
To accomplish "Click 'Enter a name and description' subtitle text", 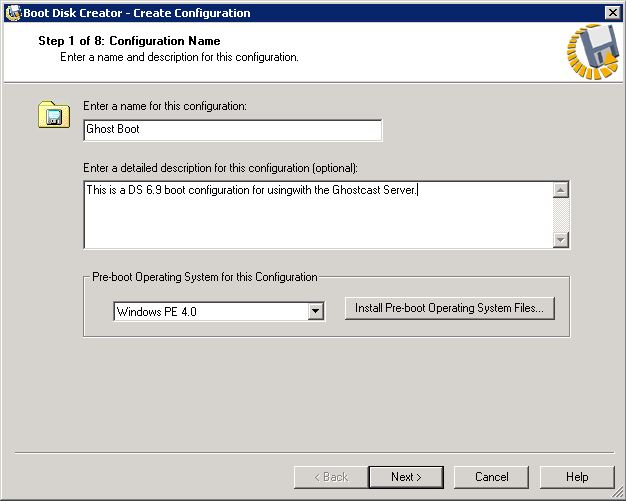I will click(x=179, y=57).
